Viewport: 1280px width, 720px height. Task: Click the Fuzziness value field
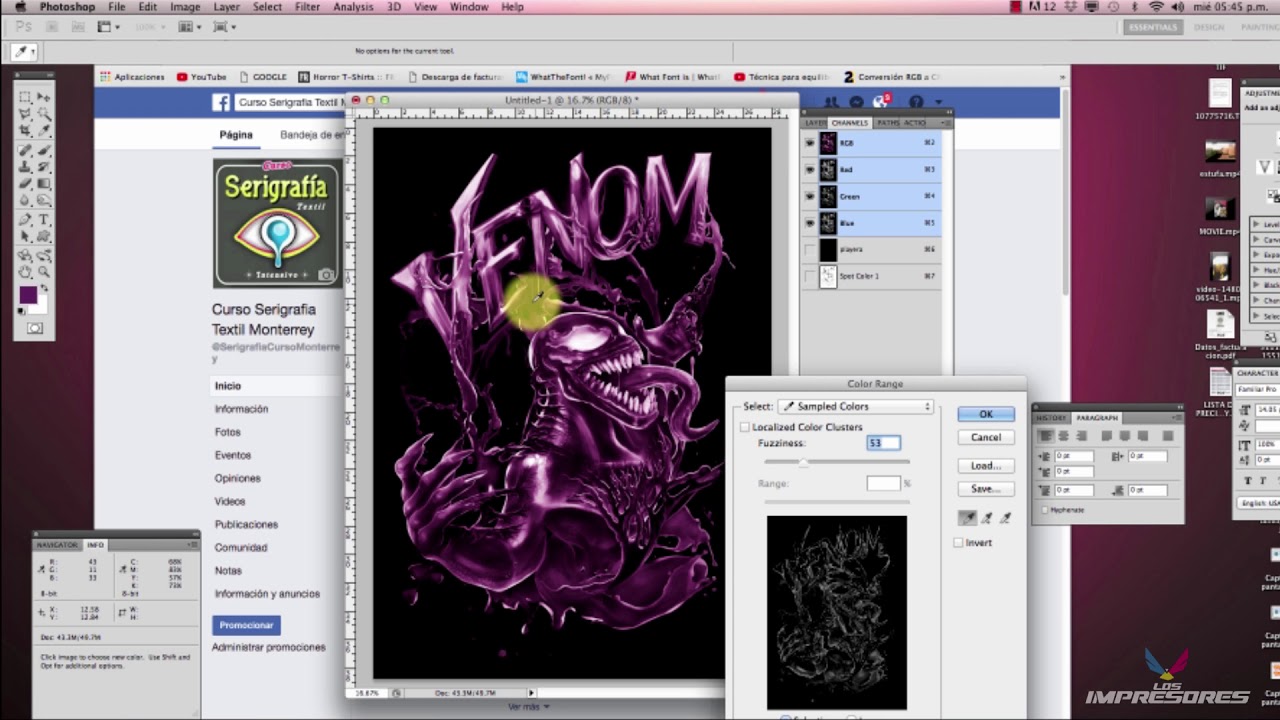[883, 443]
